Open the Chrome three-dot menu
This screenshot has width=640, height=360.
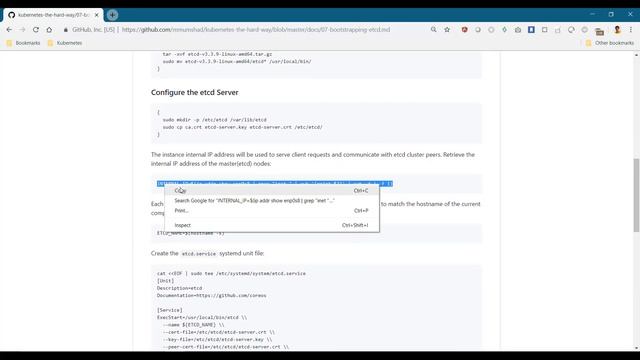[x=631, y=30]
